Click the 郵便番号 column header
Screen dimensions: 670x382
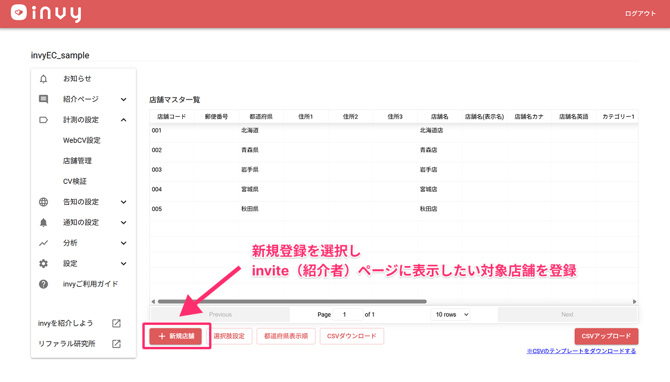216,117
